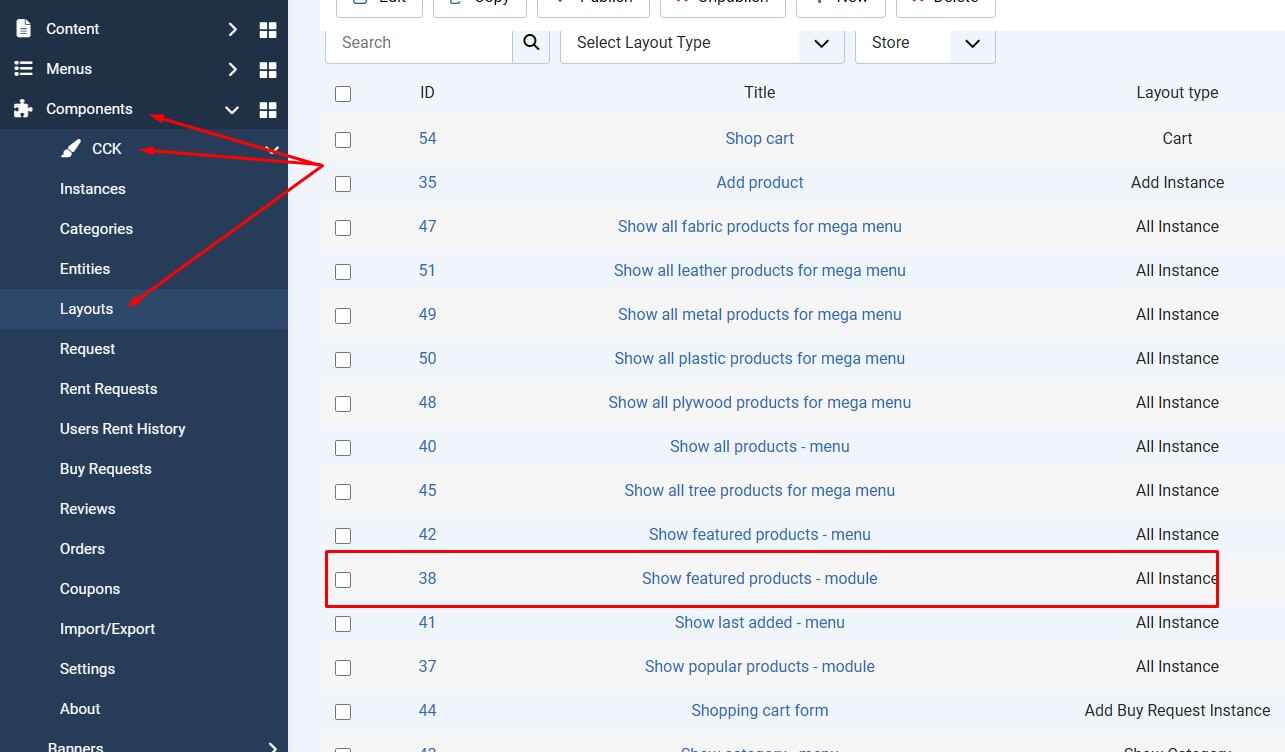Image resolution: width=1285 pixels, height=752 pixels.
Task: Open the Store filter dropdown
Action: click(x=925, y=43)
